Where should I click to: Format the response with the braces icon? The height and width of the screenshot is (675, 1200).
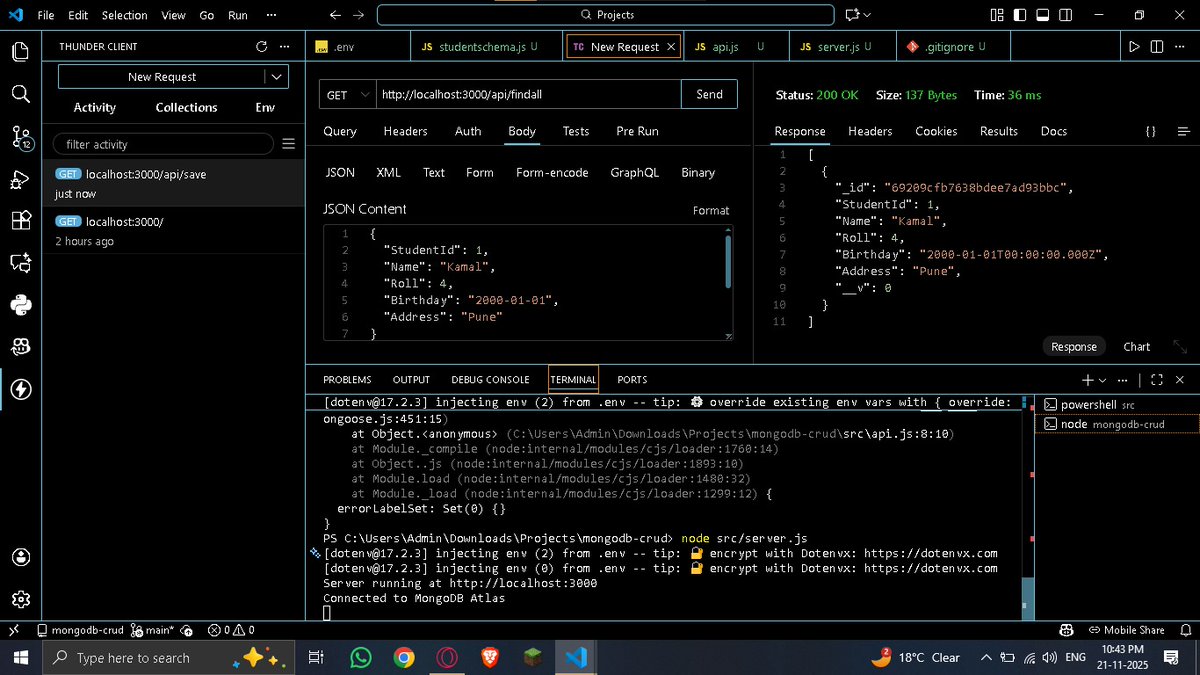[1149, 130]
